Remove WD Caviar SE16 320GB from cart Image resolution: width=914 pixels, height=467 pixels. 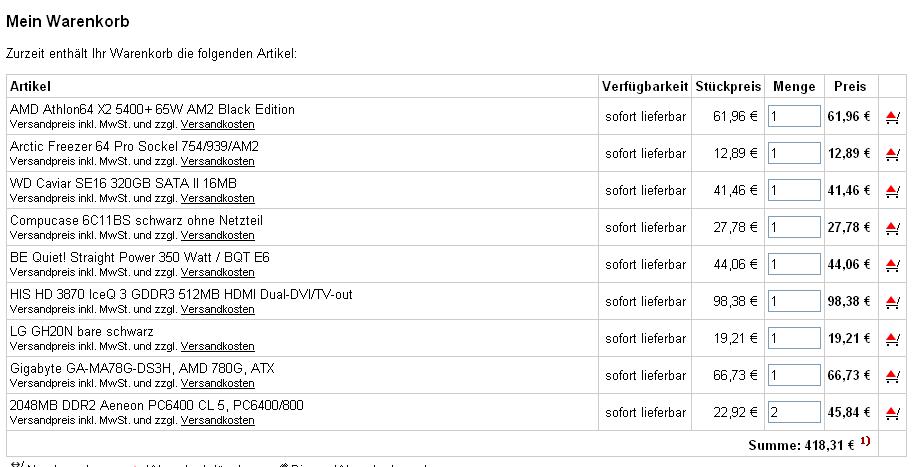tap(892, 191)
